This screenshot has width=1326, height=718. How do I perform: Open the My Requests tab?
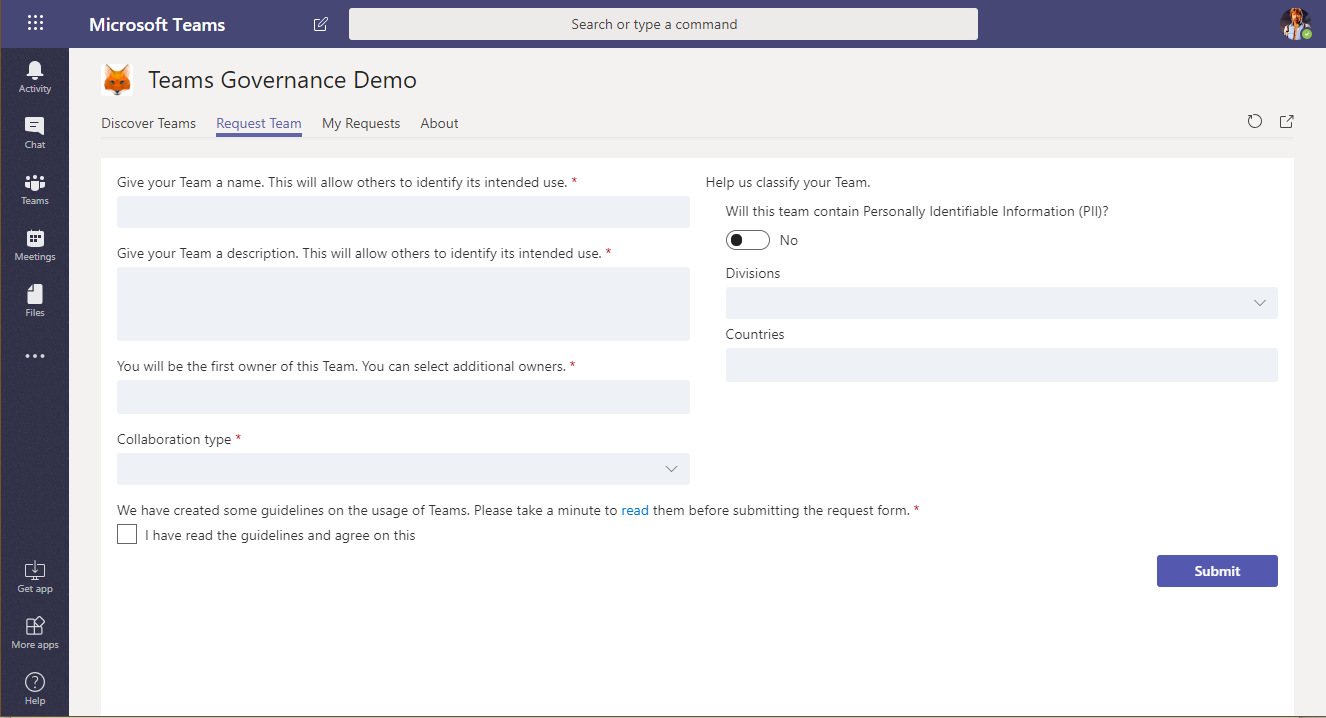coord(361,123)
